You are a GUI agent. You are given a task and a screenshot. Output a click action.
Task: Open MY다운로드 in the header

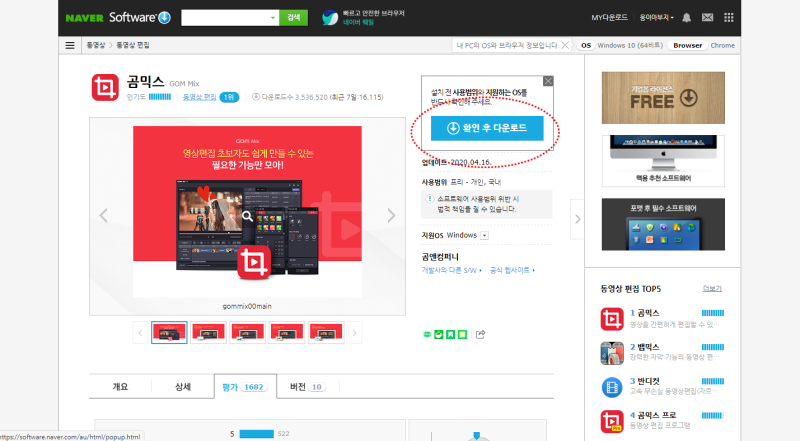pos(609,18)
